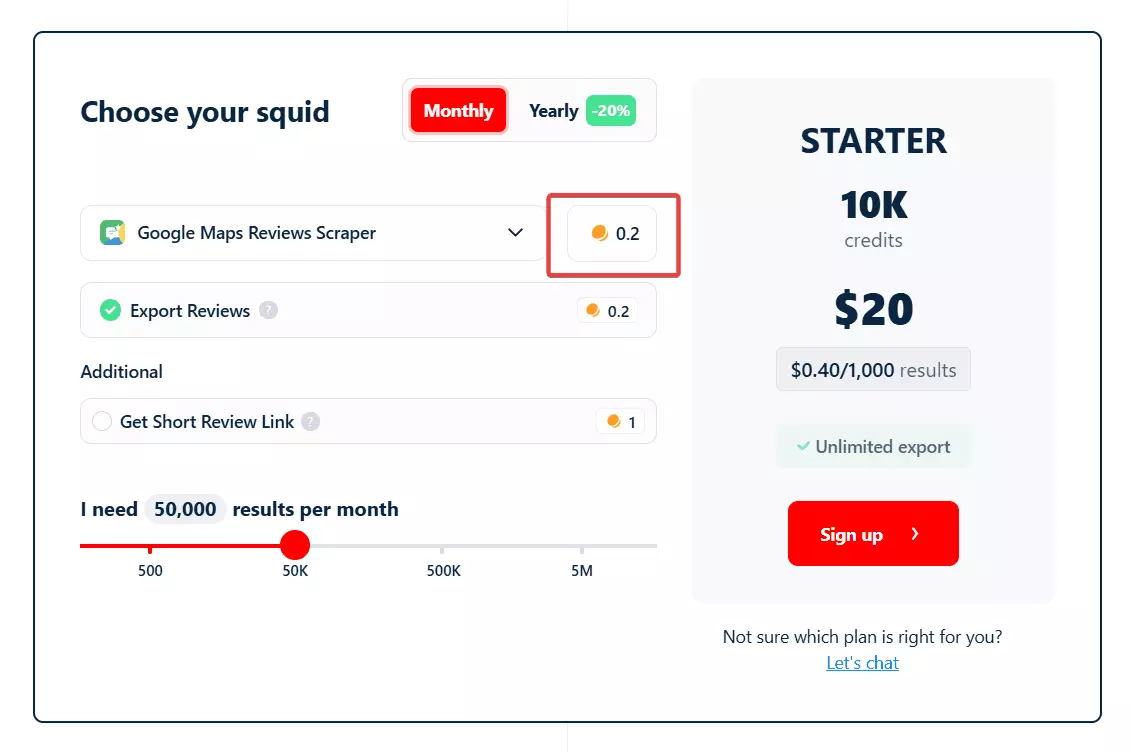Image resolution: width=1131 pixels, height=752 pixels.
Task: Click the highlighted 0.2 credit coin icon
Action: (x=601, y=234)
